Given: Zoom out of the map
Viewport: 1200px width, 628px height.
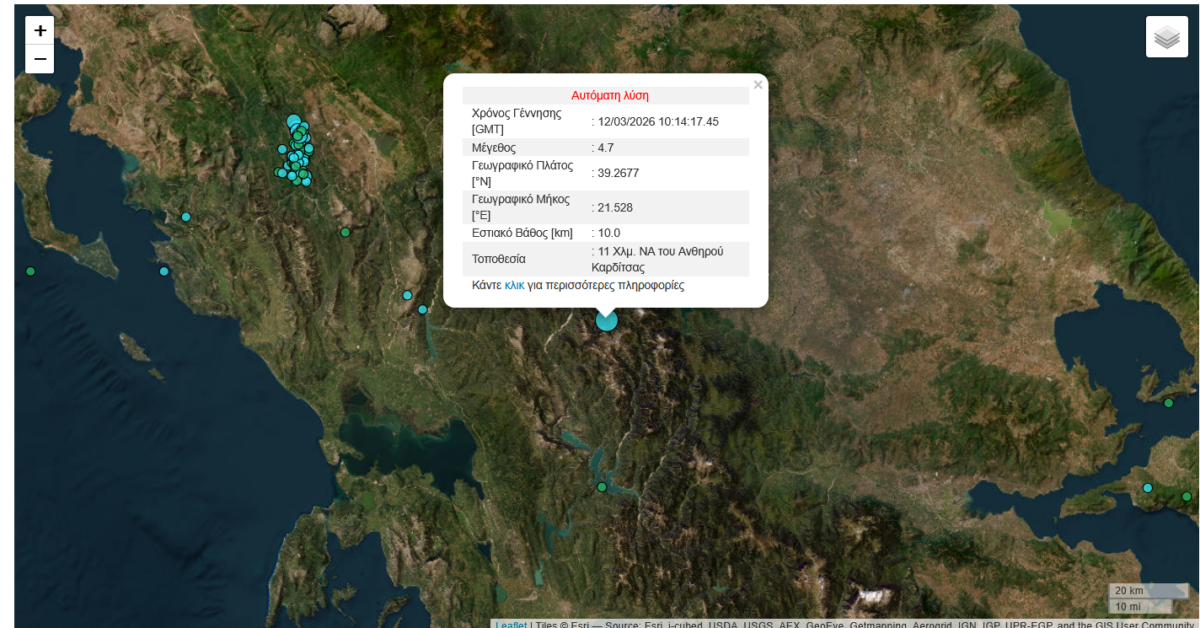Looking at the screenshot, I should (40, 60).
